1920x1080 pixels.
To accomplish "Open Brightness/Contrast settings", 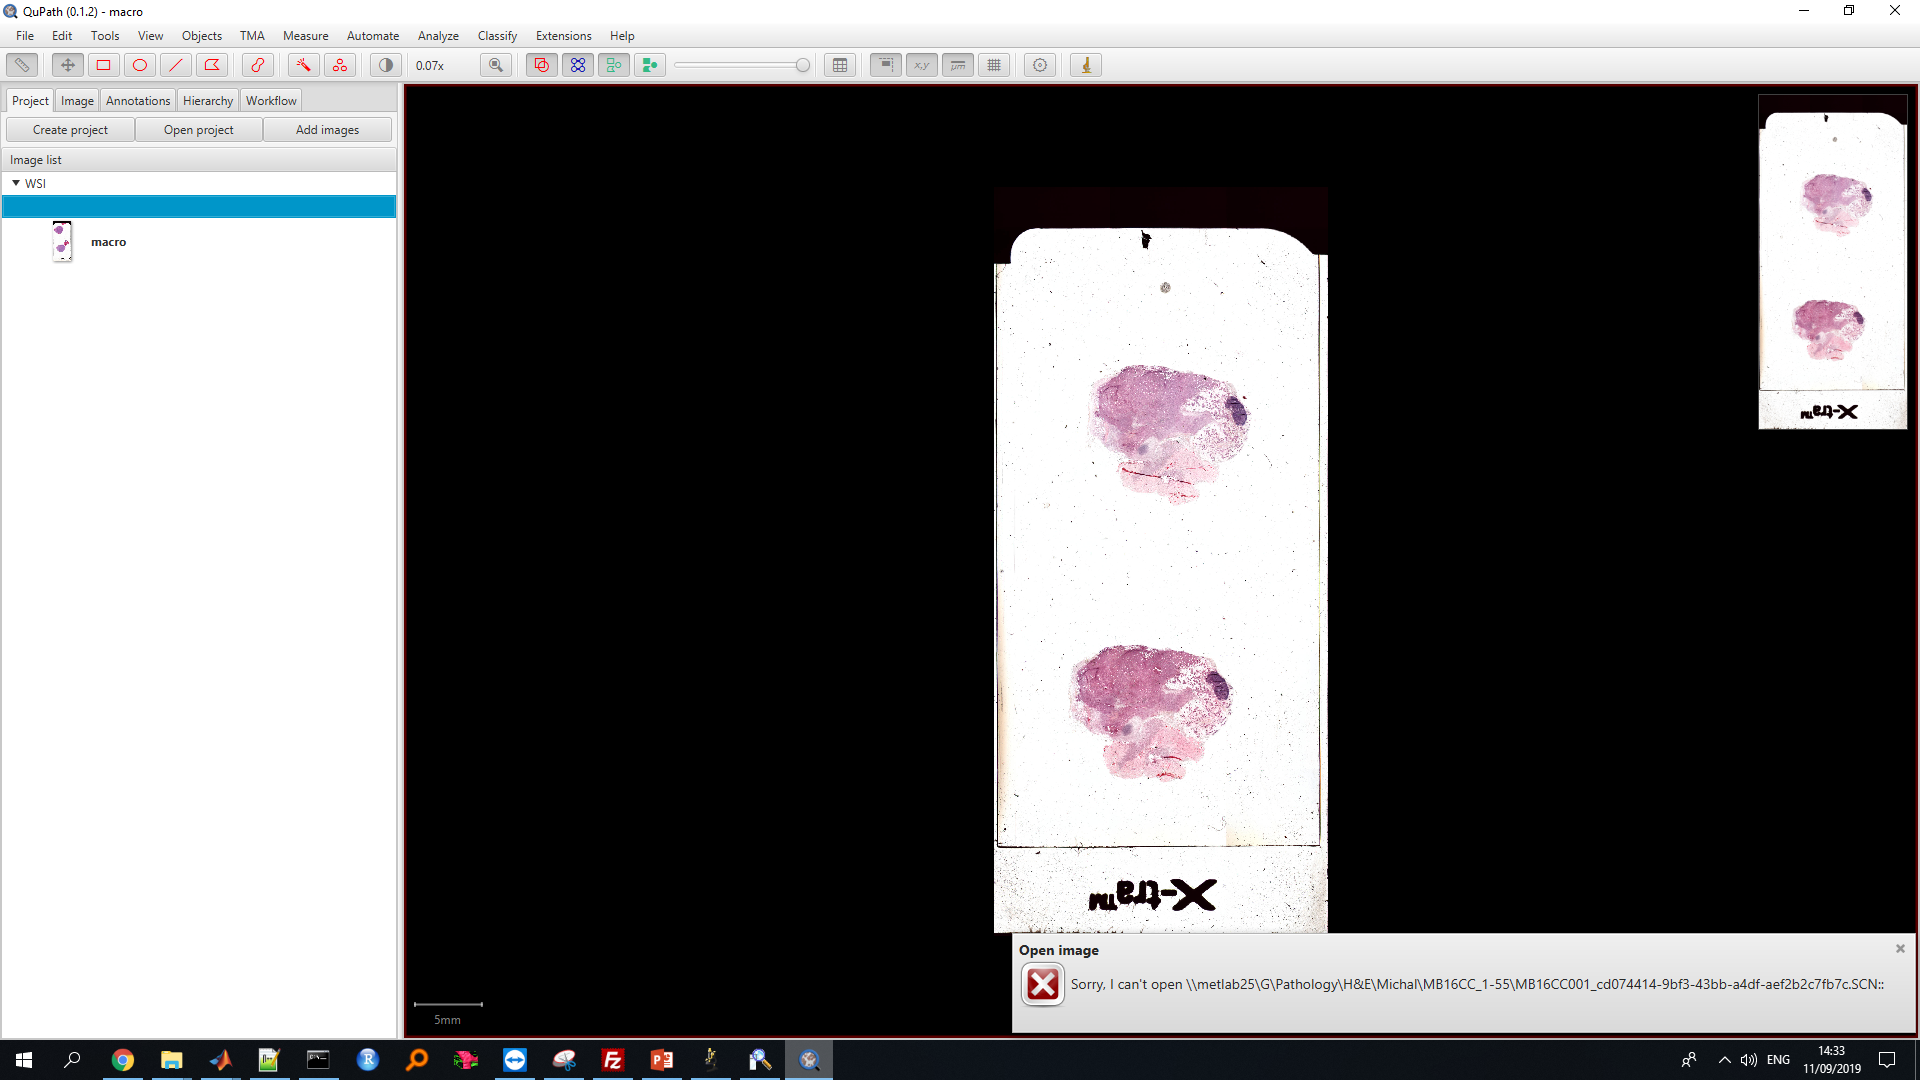I will coord(385,65).
